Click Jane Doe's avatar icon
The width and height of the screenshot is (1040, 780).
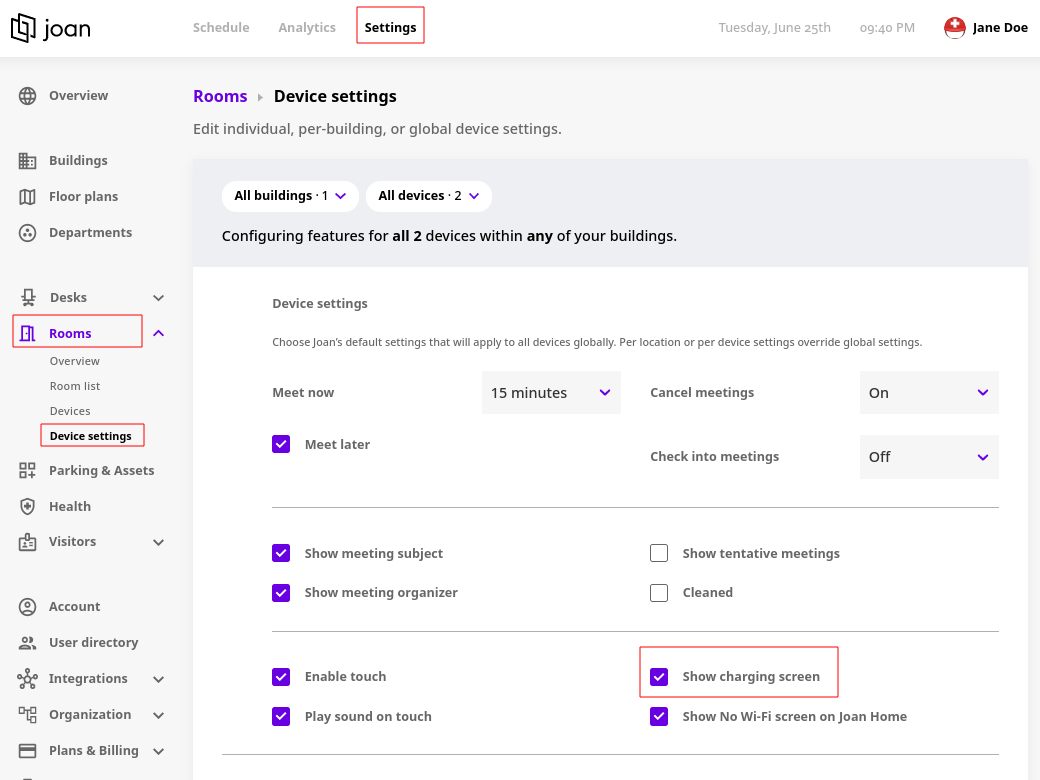click(954, 28)
